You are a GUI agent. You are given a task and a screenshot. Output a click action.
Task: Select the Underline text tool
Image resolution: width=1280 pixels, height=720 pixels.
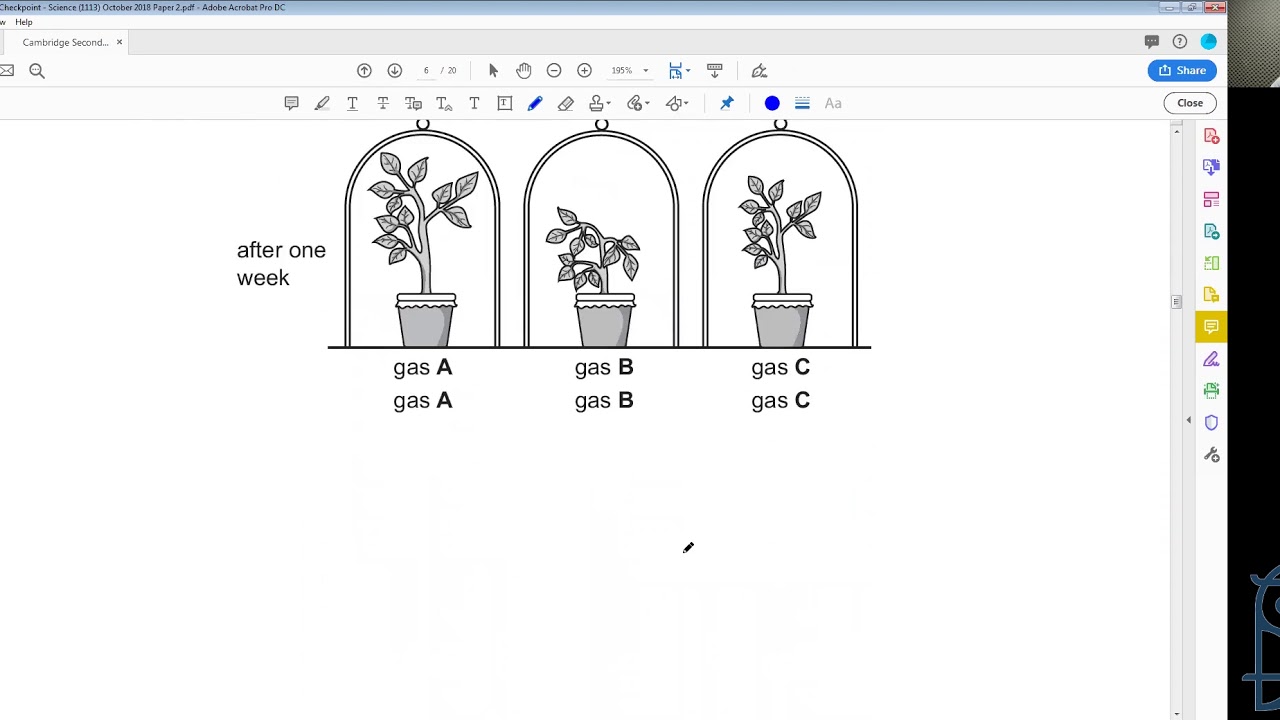click(x=352, y=103)
